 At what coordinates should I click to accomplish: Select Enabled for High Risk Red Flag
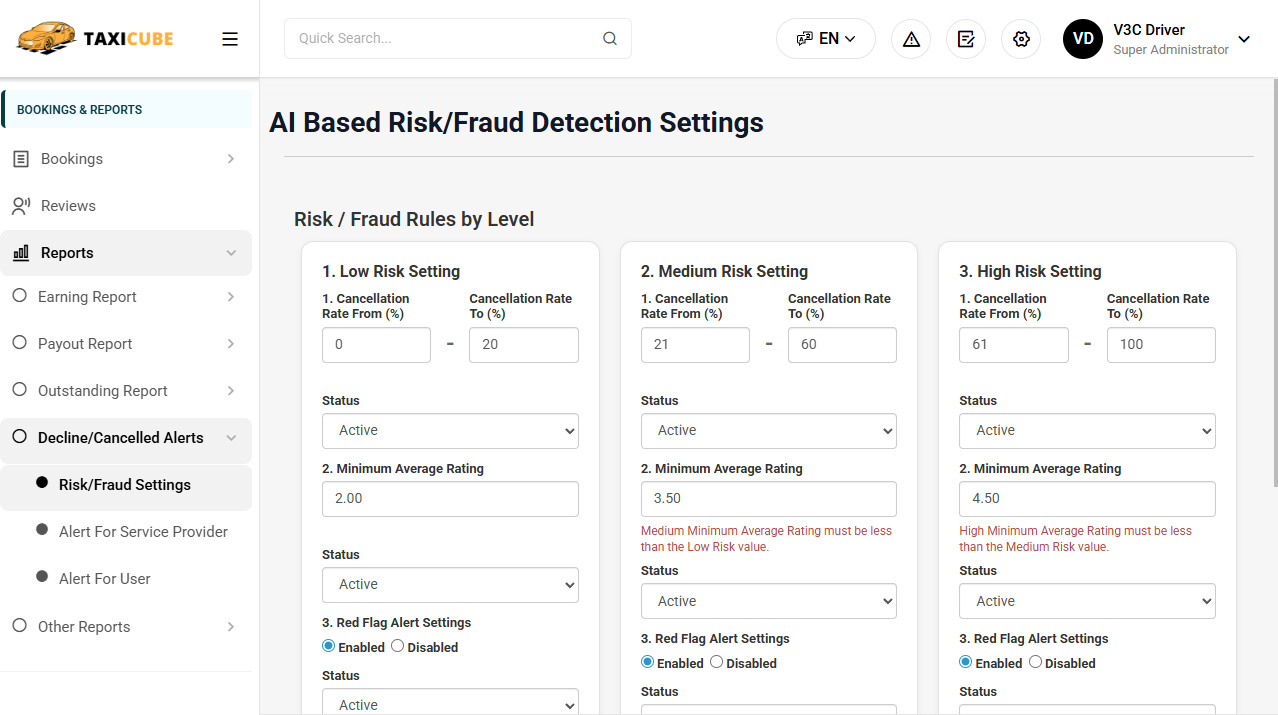click(x=965, y=662)
